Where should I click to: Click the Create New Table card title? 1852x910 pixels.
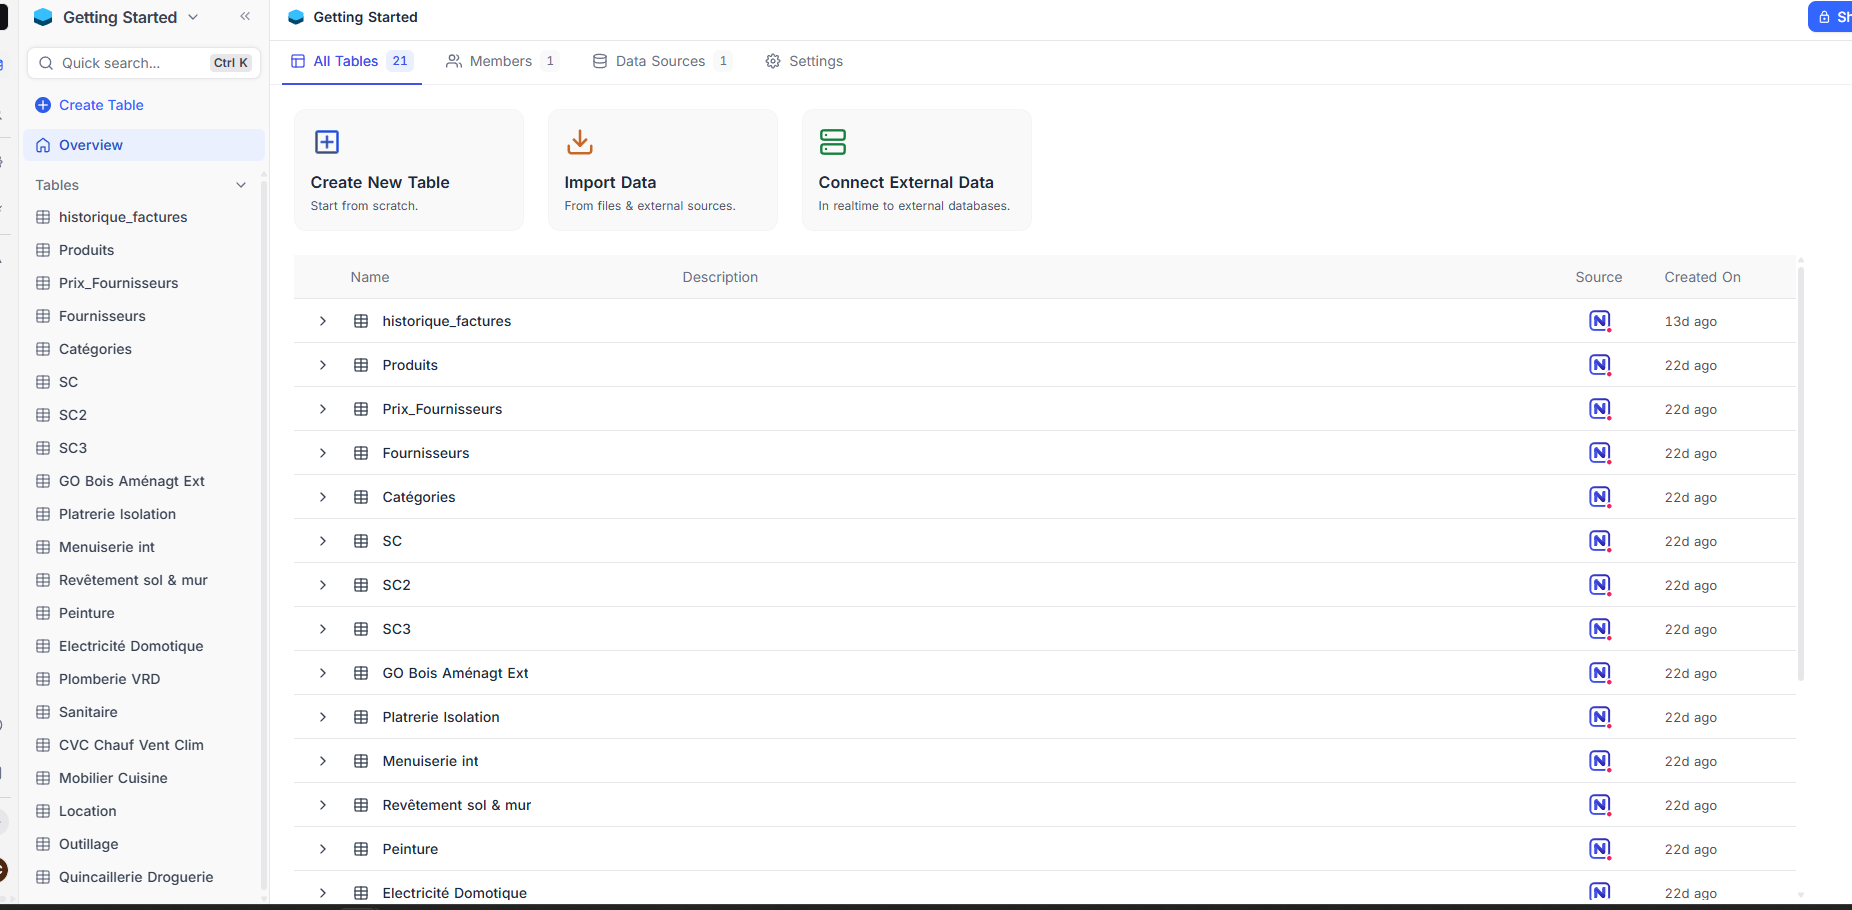[x=380, y=182]
